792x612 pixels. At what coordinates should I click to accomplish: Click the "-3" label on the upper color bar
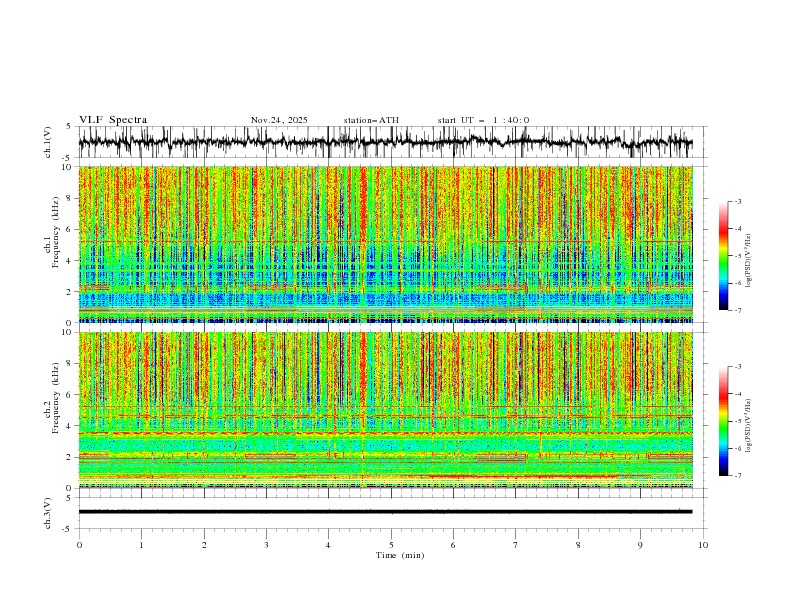(x=738, y=201)
